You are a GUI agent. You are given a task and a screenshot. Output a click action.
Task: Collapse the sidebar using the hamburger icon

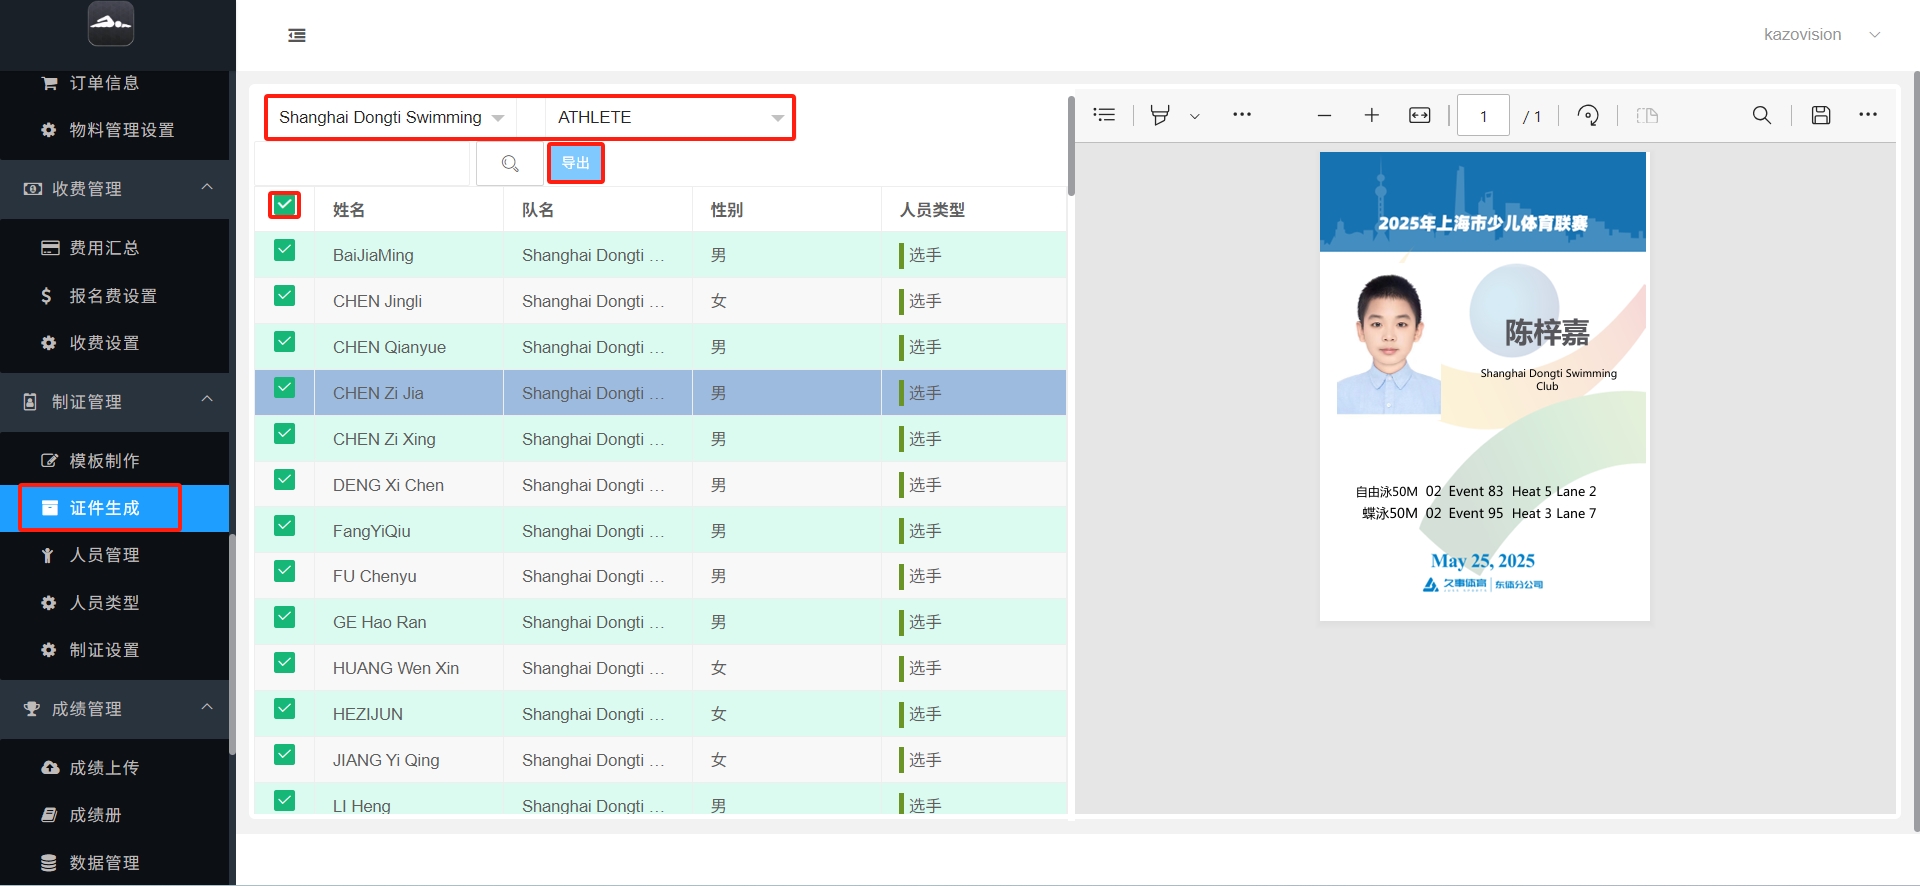point(297,36)
